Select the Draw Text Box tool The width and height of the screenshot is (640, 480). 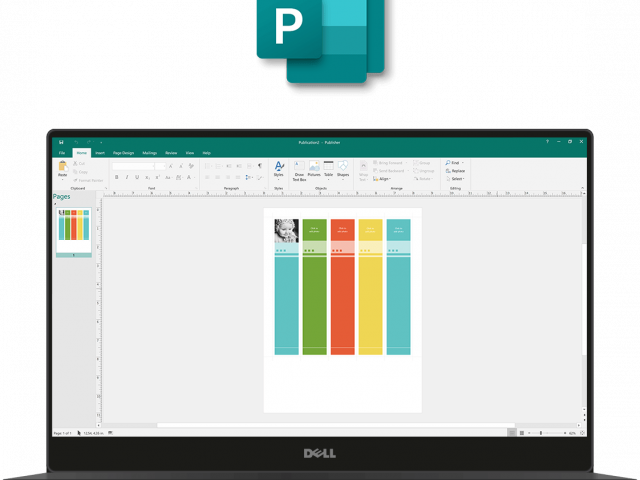point(299,169)
